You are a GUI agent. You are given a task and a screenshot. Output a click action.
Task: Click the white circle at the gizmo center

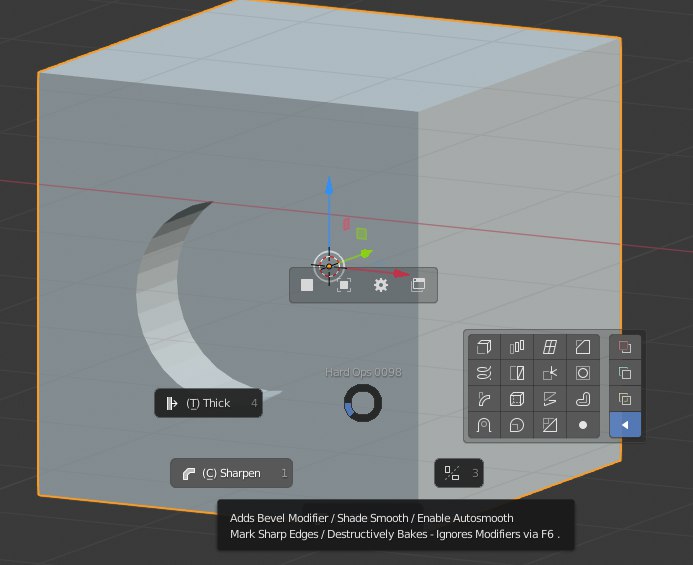329,266
